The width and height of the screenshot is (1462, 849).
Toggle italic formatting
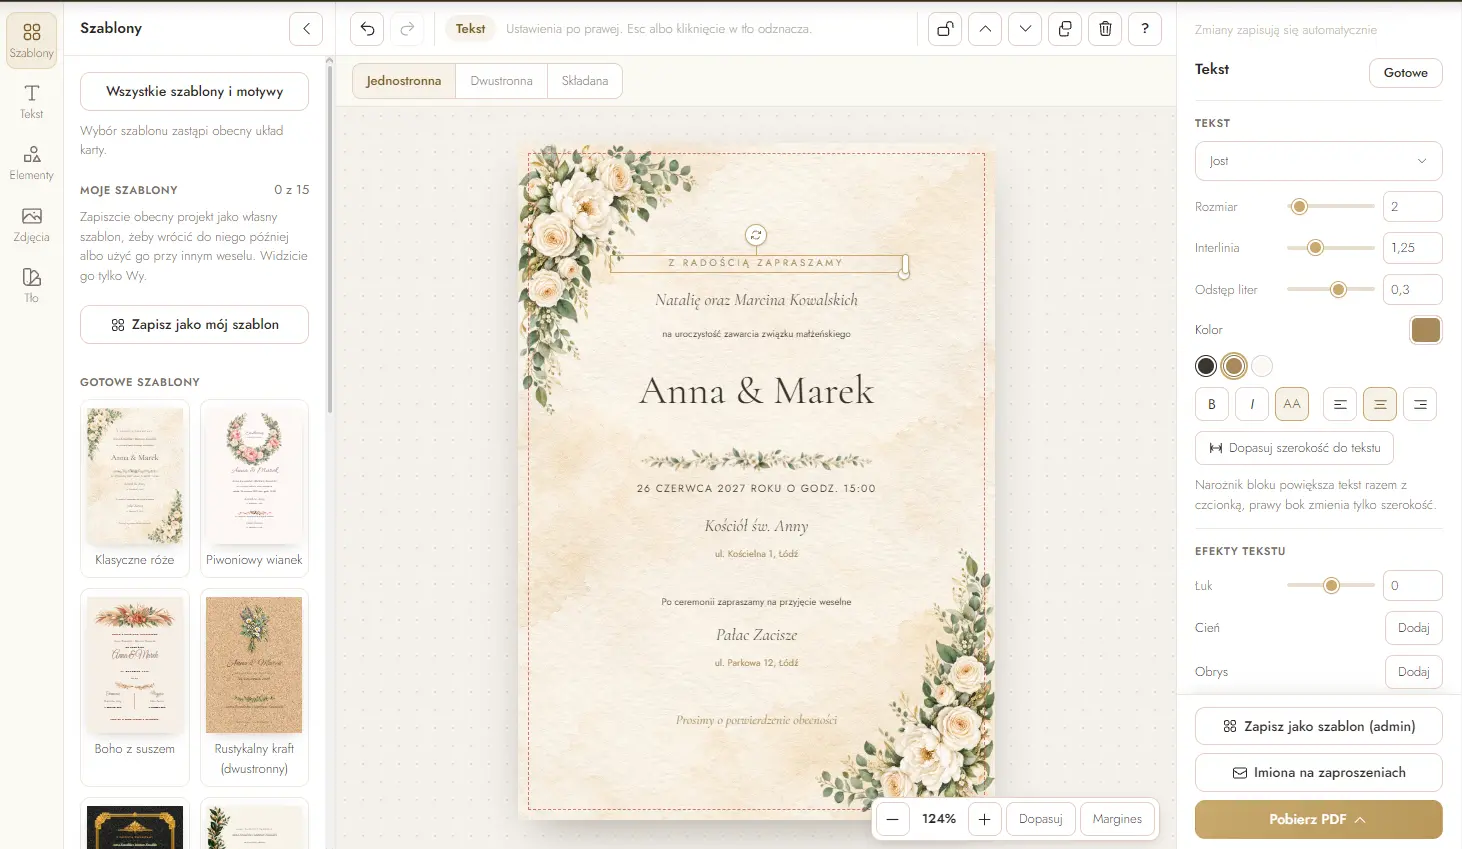pyautogui.click(x=1252, y=404)
